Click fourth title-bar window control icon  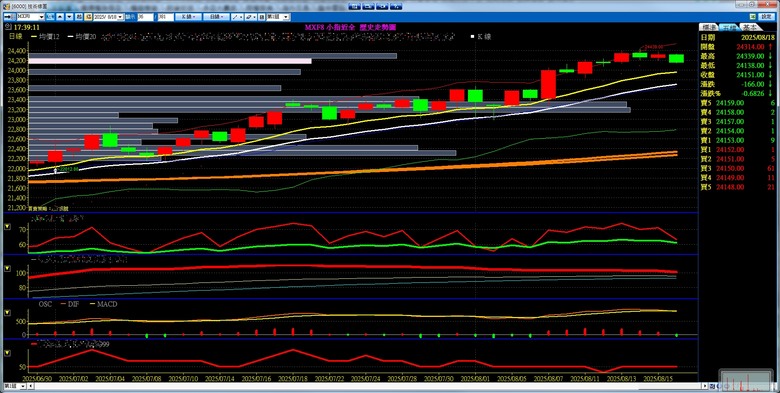coord(396,6)
